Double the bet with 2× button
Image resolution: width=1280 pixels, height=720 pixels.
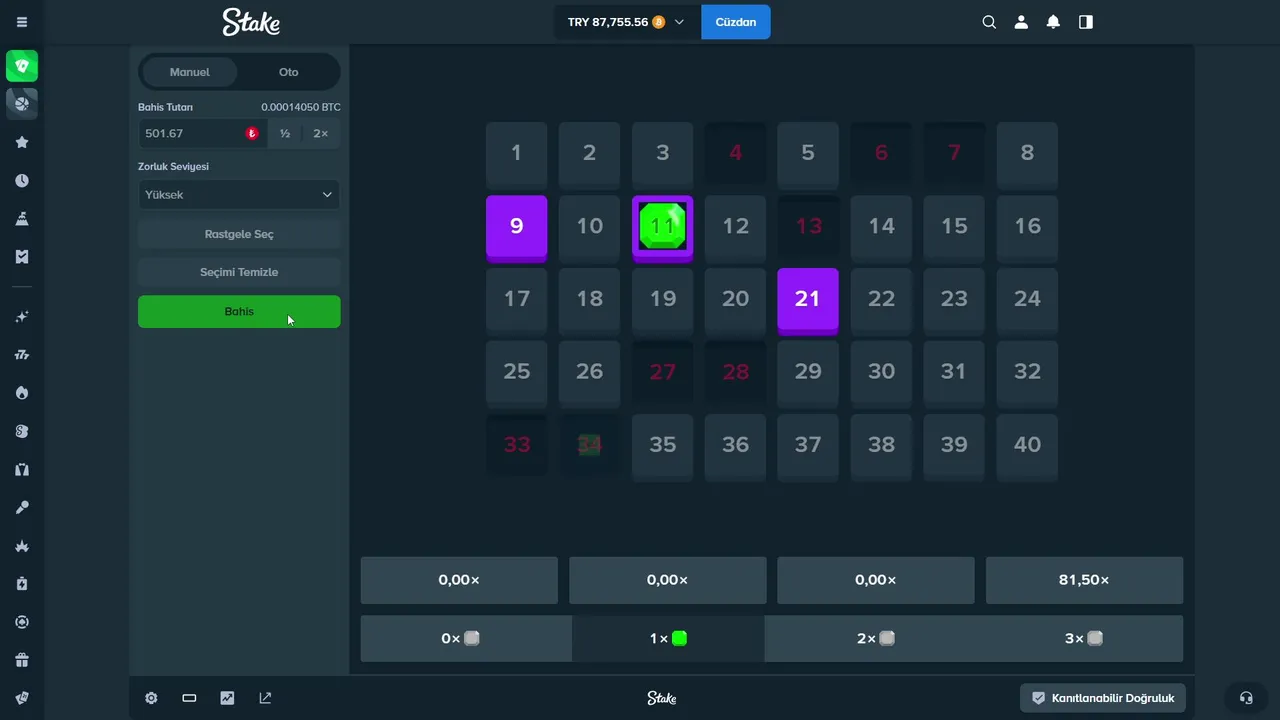(x=320, y=133)
